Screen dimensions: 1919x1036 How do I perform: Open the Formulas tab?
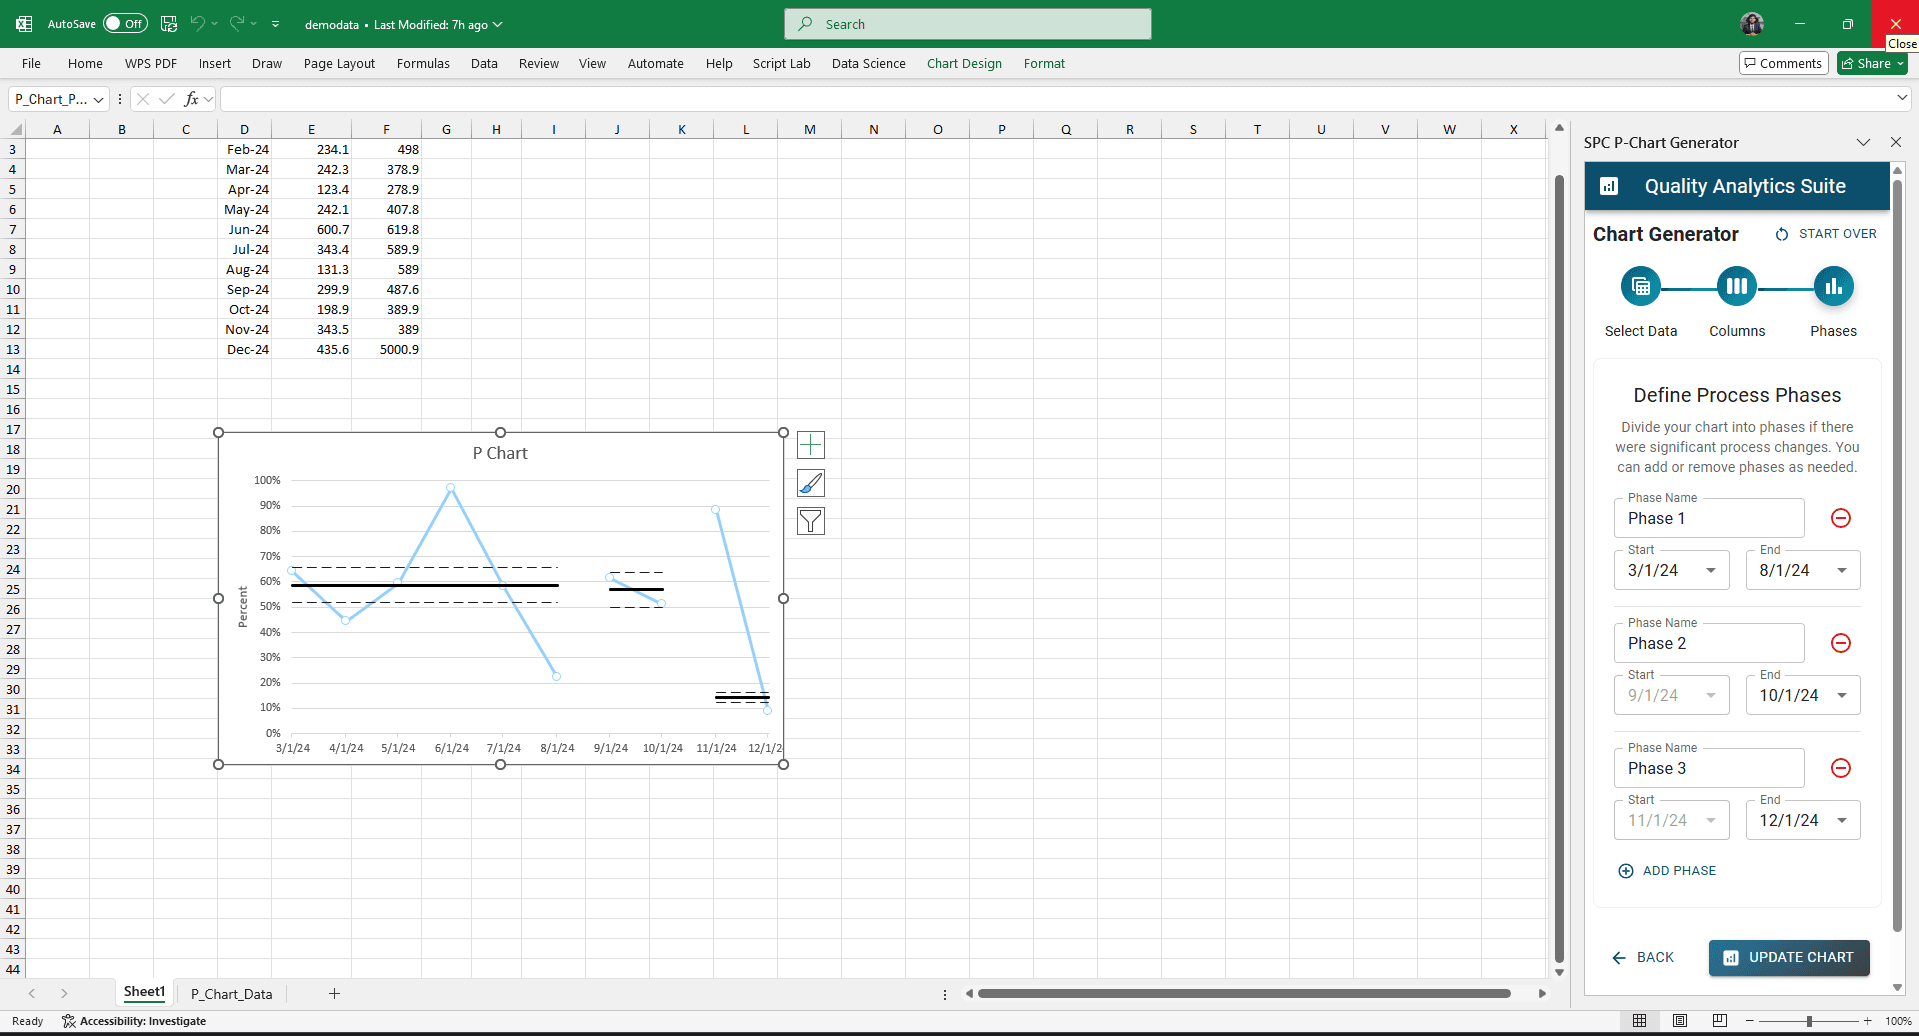(423, 63)
